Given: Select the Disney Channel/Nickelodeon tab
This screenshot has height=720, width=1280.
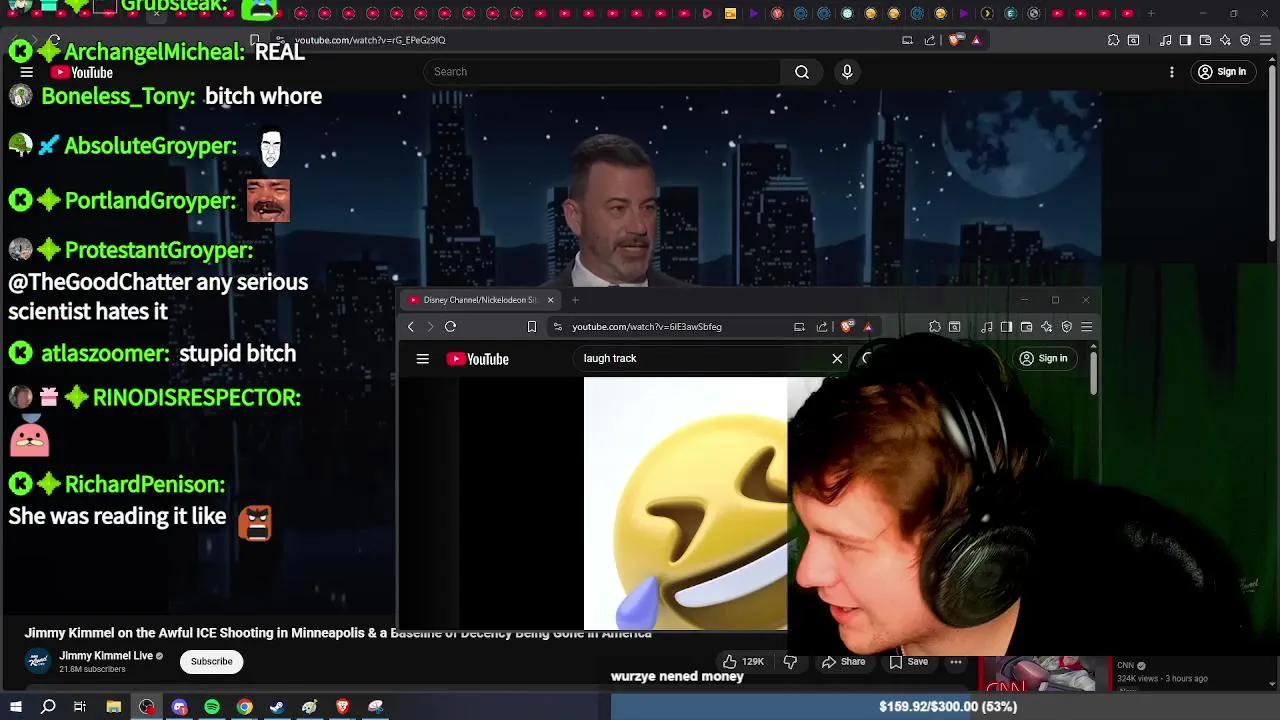Looking at the screenshot, I should (480, 300).
